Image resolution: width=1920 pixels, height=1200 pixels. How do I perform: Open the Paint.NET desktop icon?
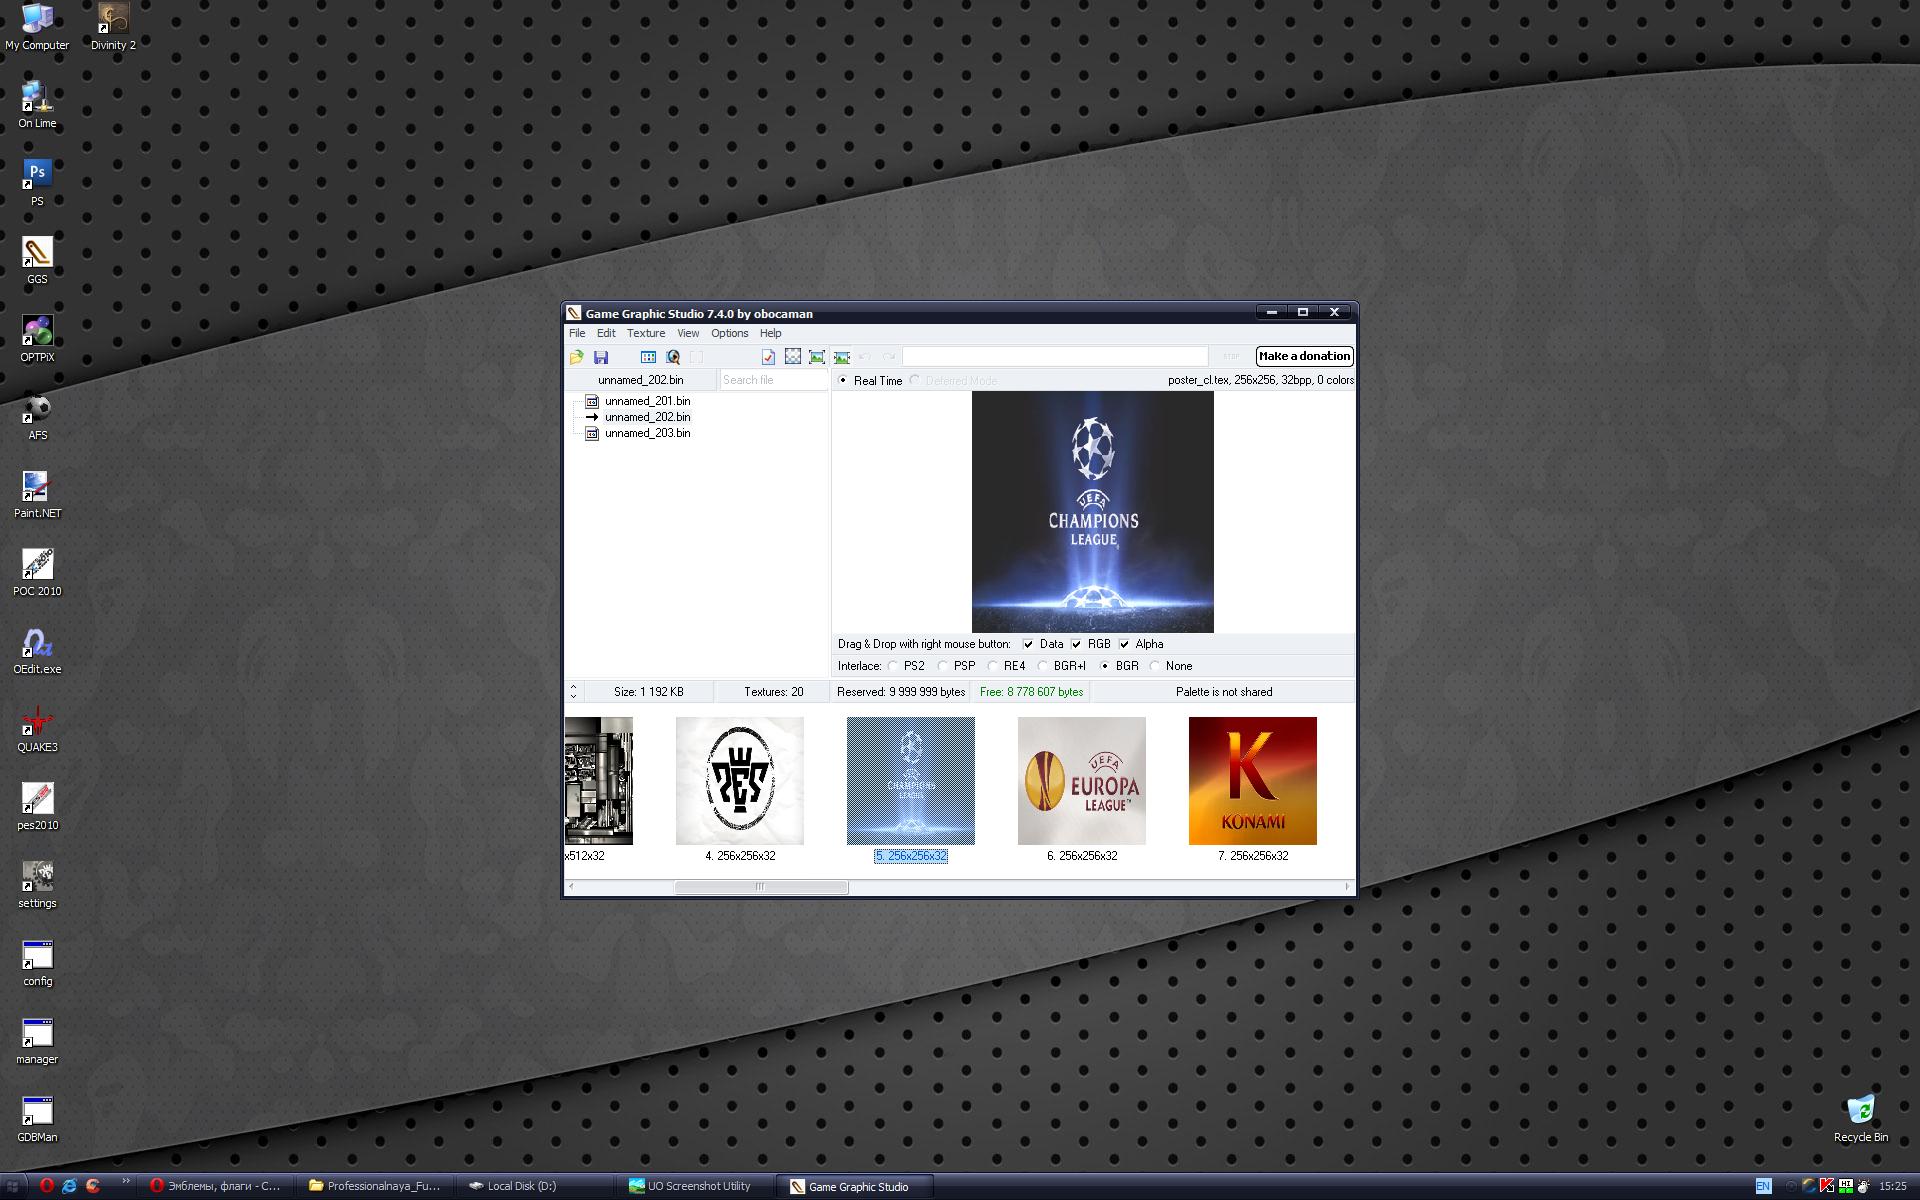[37, 494]
